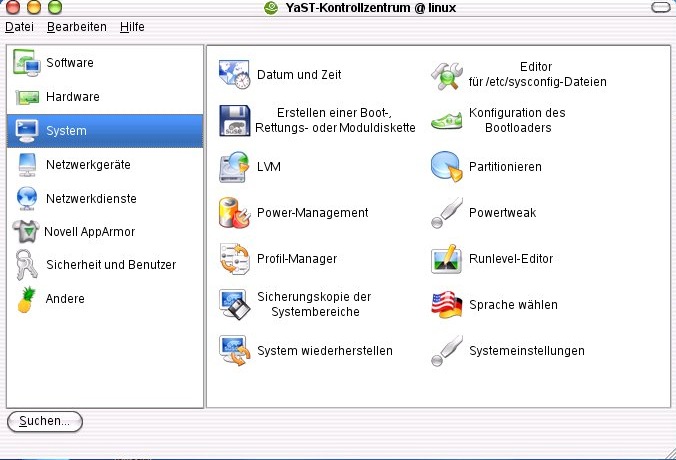Image resolution: width=676 pixels, height=460 pixels.
Task: Click the Power-Management label
Action: [x=313, y=213]
